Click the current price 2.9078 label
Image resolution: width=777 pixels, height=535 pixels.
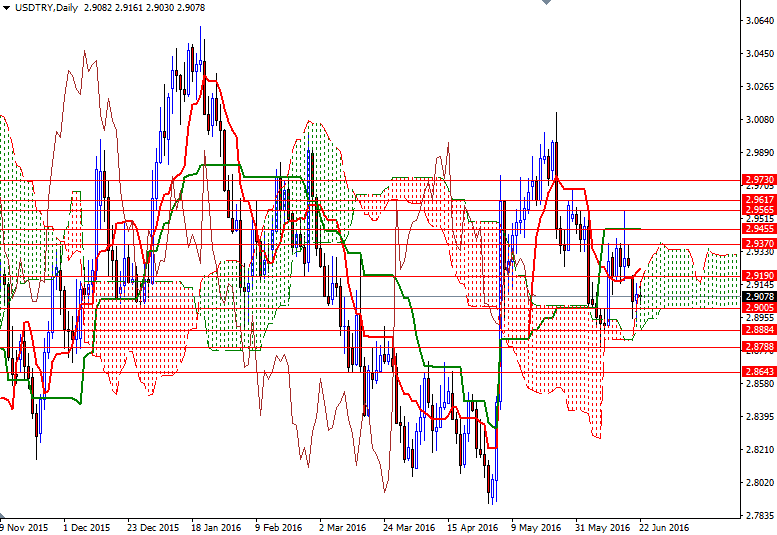point(759,297)
